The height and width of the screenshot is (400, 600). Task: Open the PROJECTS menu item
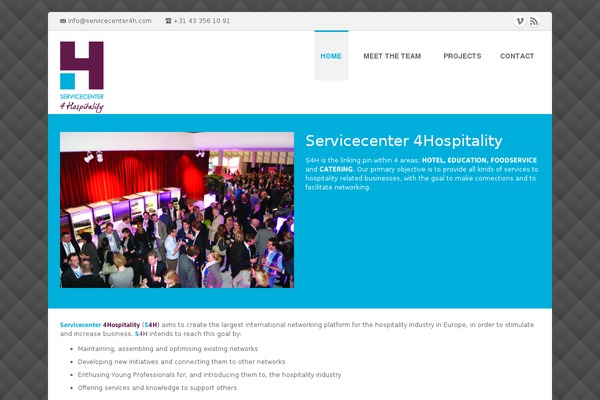coord(462,56)
